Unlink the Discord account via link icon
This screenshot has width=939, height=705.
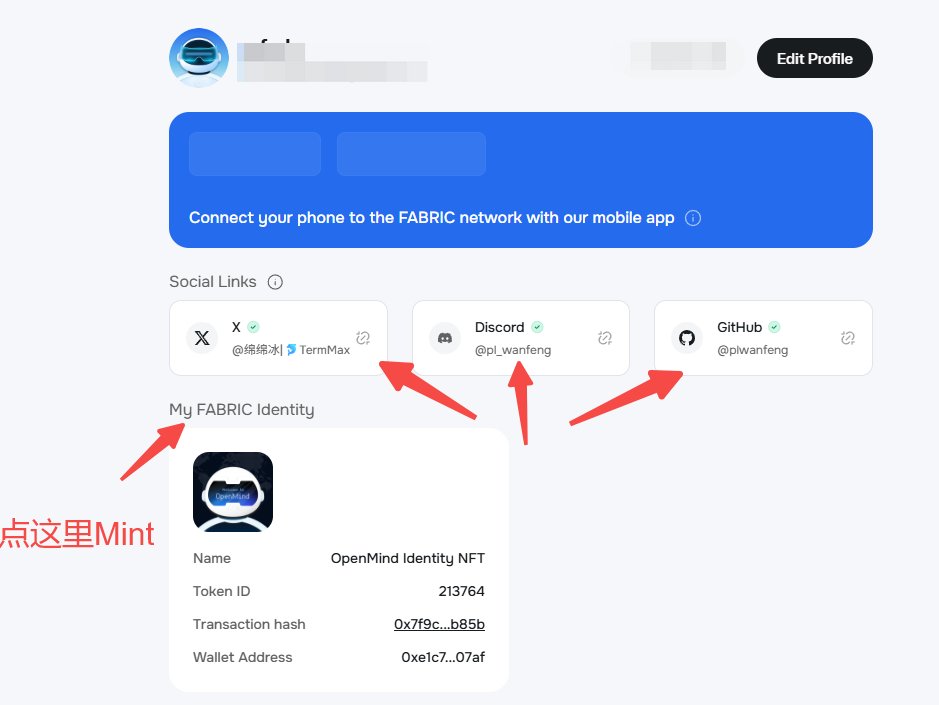point(605,338)
